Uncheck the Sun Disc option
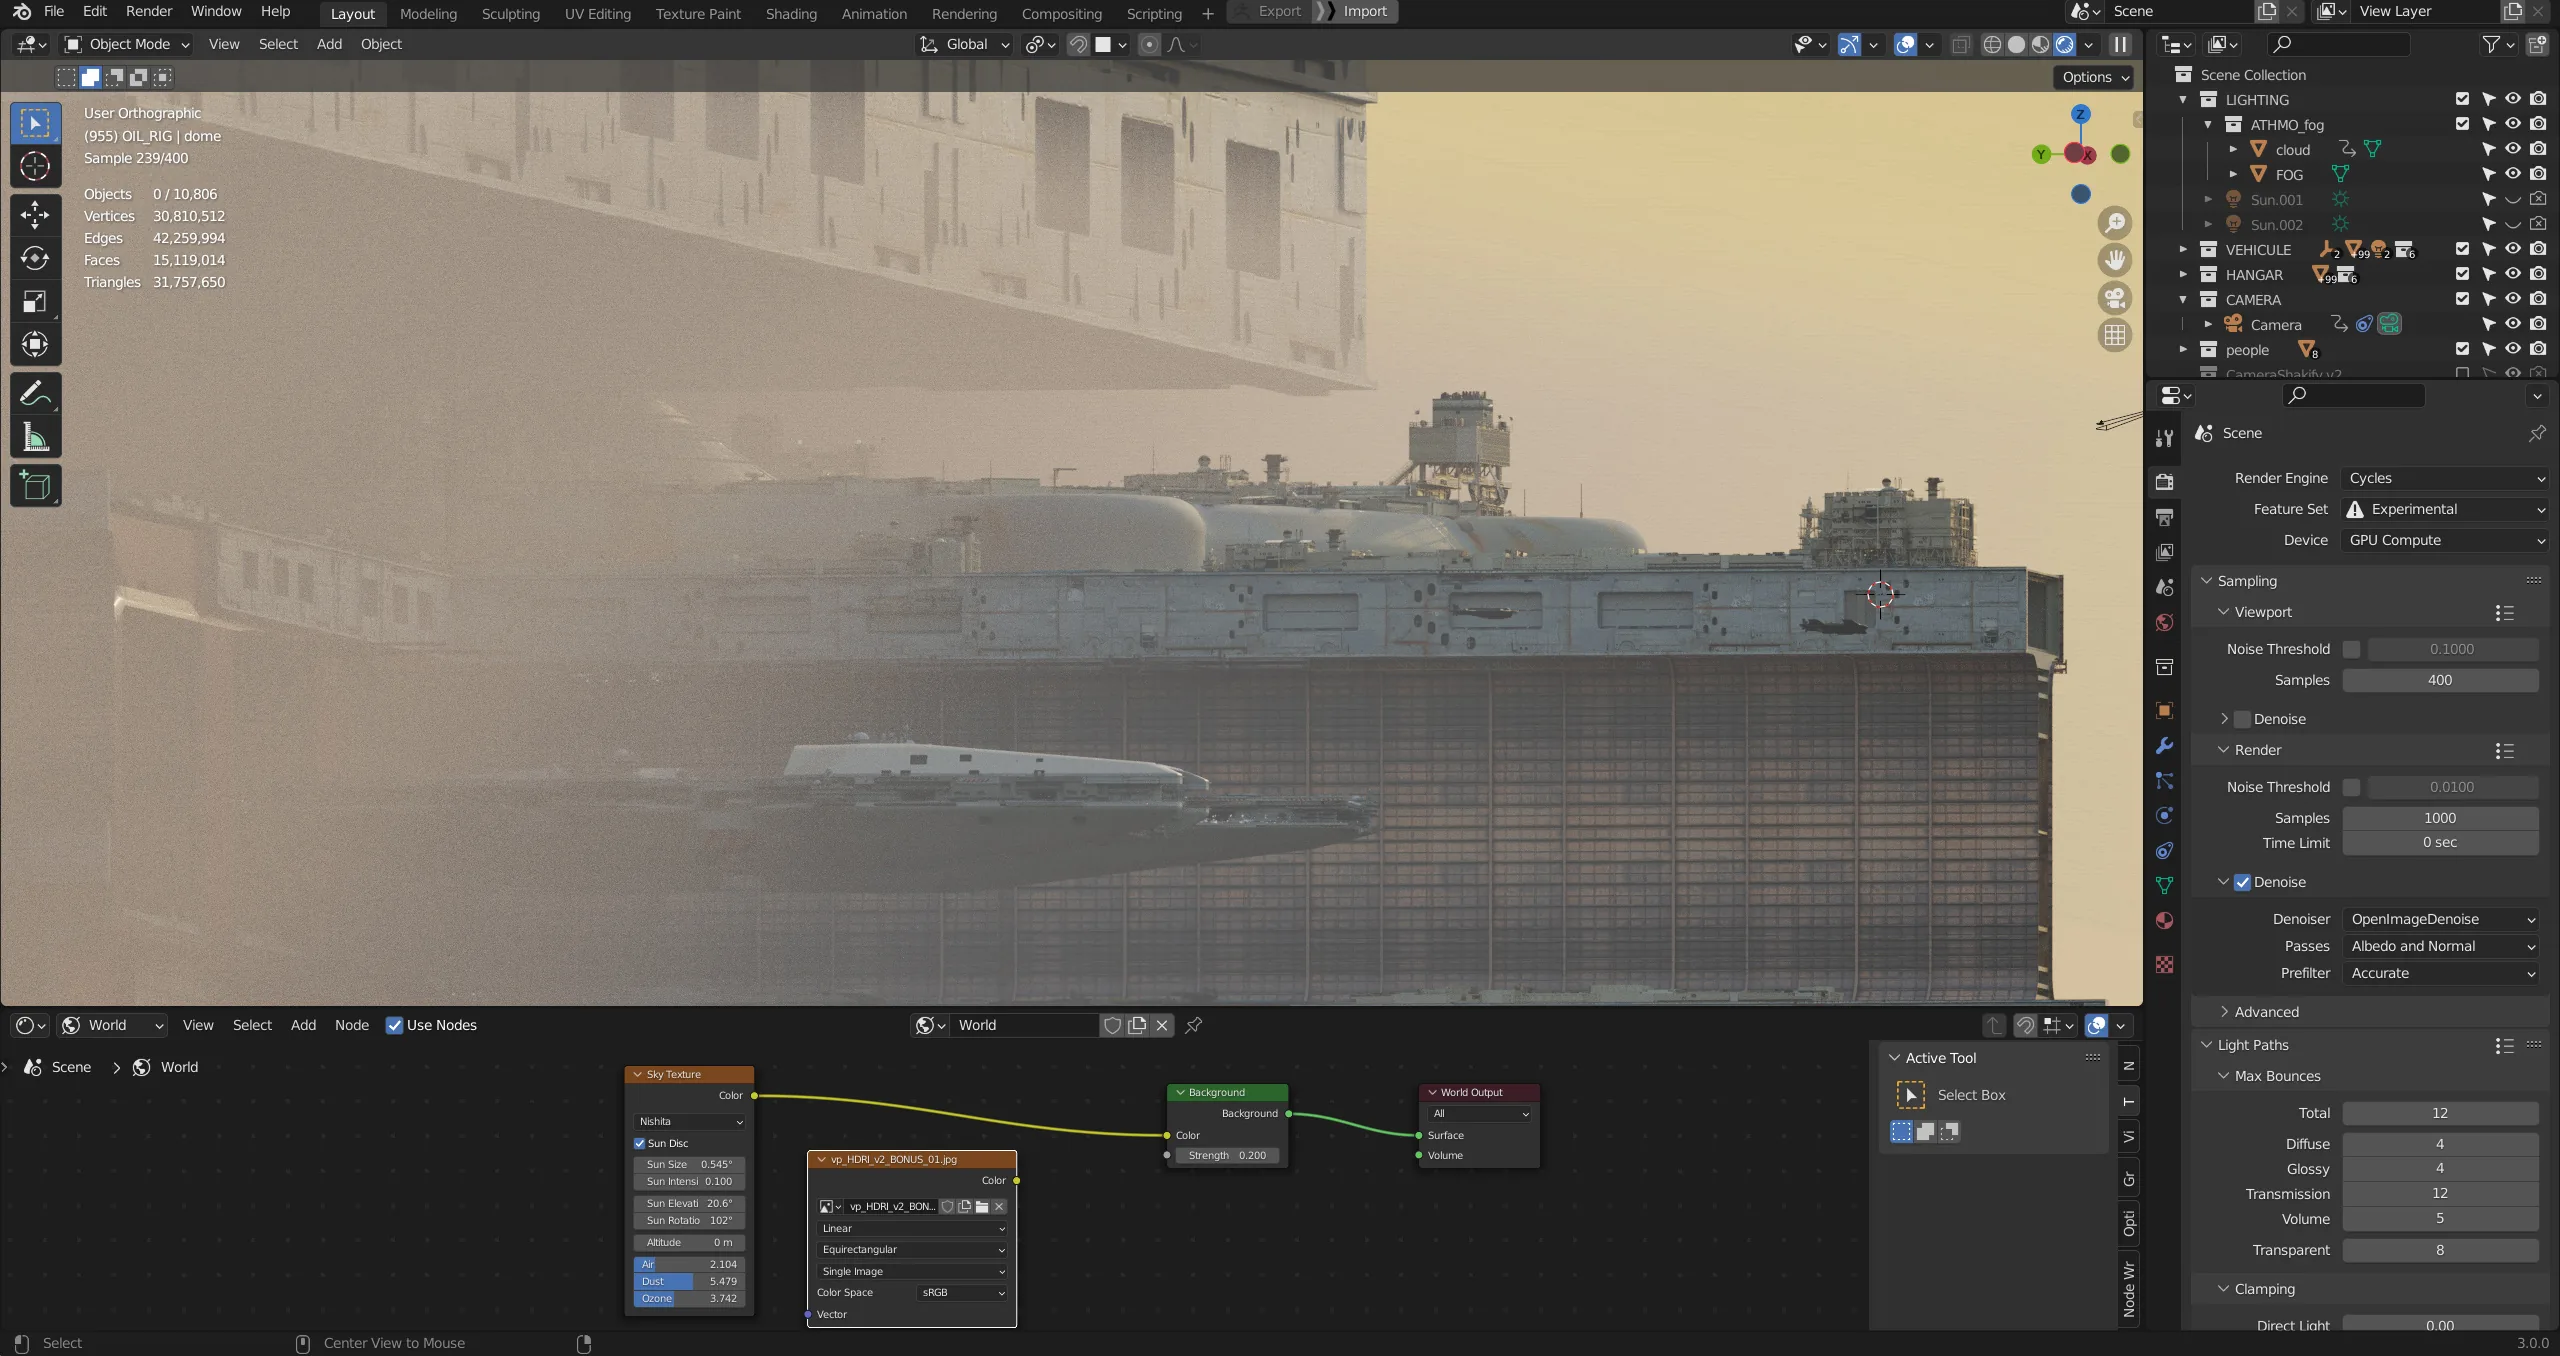This screenshot has height=1356, width=2560. [x=640, y=1143]
